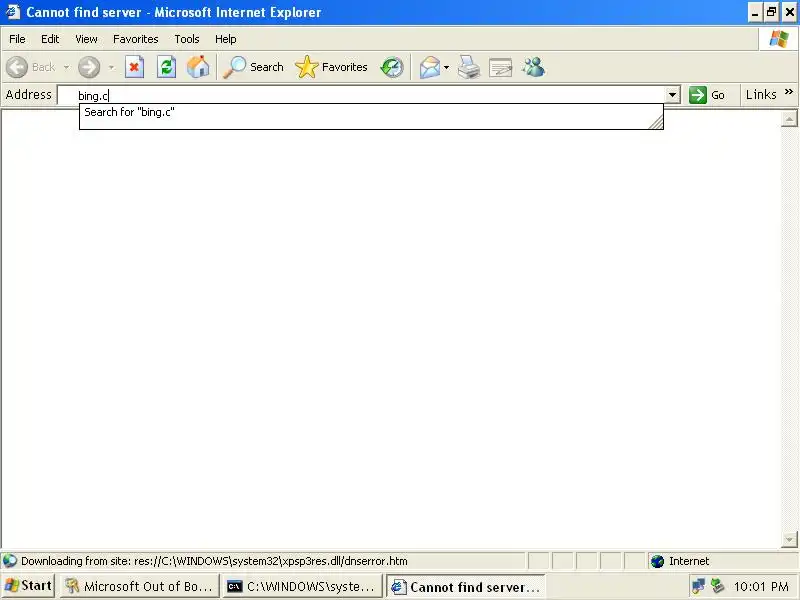The height and width of the screenshot is (600, 800).
Task: Open Forward history dropdown arrow
Action: tap(111, 67)
